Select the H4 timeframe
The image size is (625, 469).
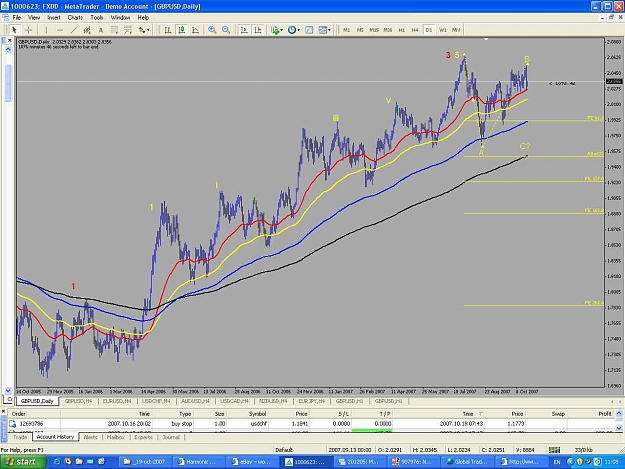coord(415,30)
